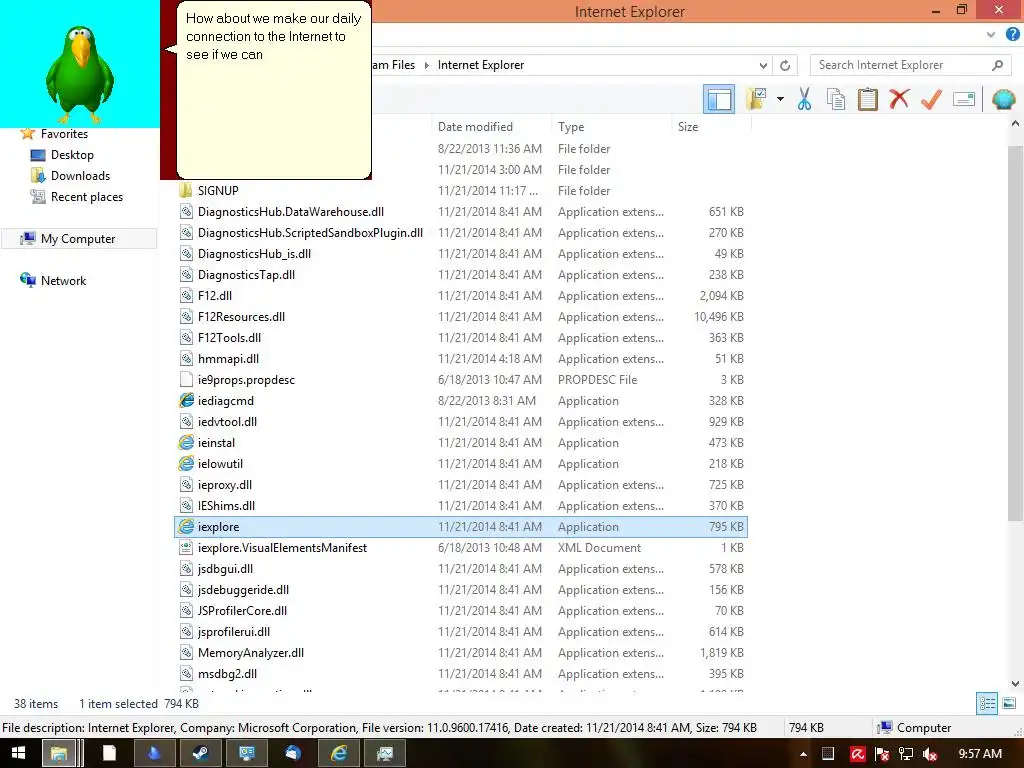Click the iediagcmd application icon

point(186,400)
